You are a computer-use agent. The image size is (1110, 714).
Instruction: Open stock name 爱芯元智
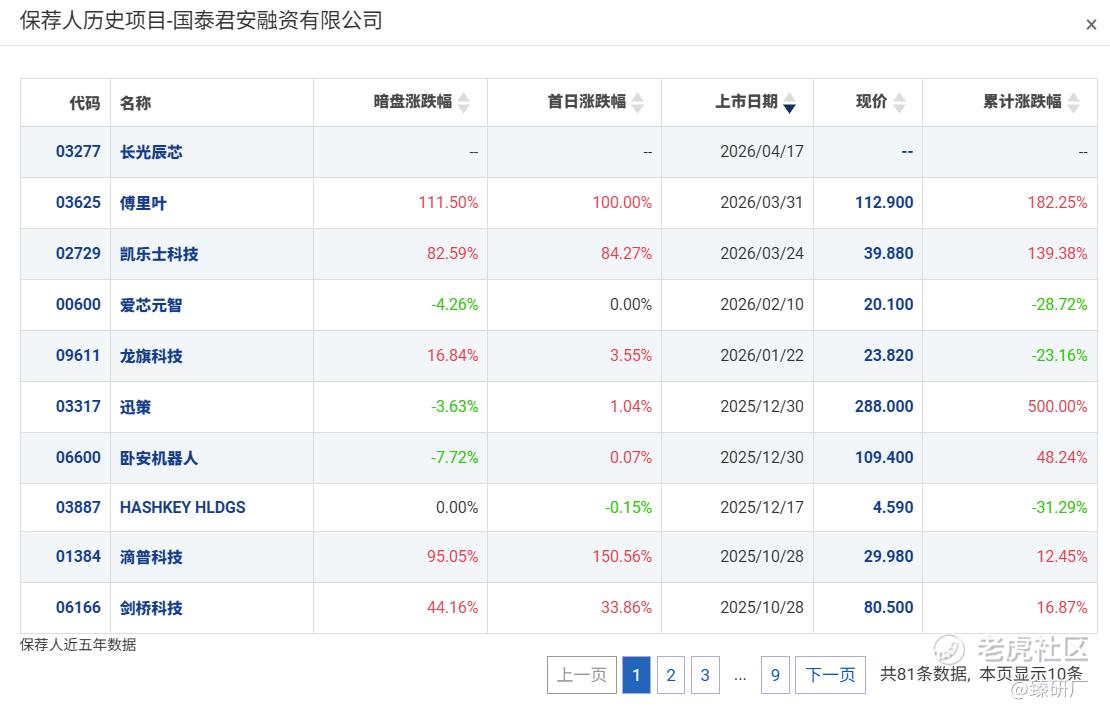click(151, 305)
